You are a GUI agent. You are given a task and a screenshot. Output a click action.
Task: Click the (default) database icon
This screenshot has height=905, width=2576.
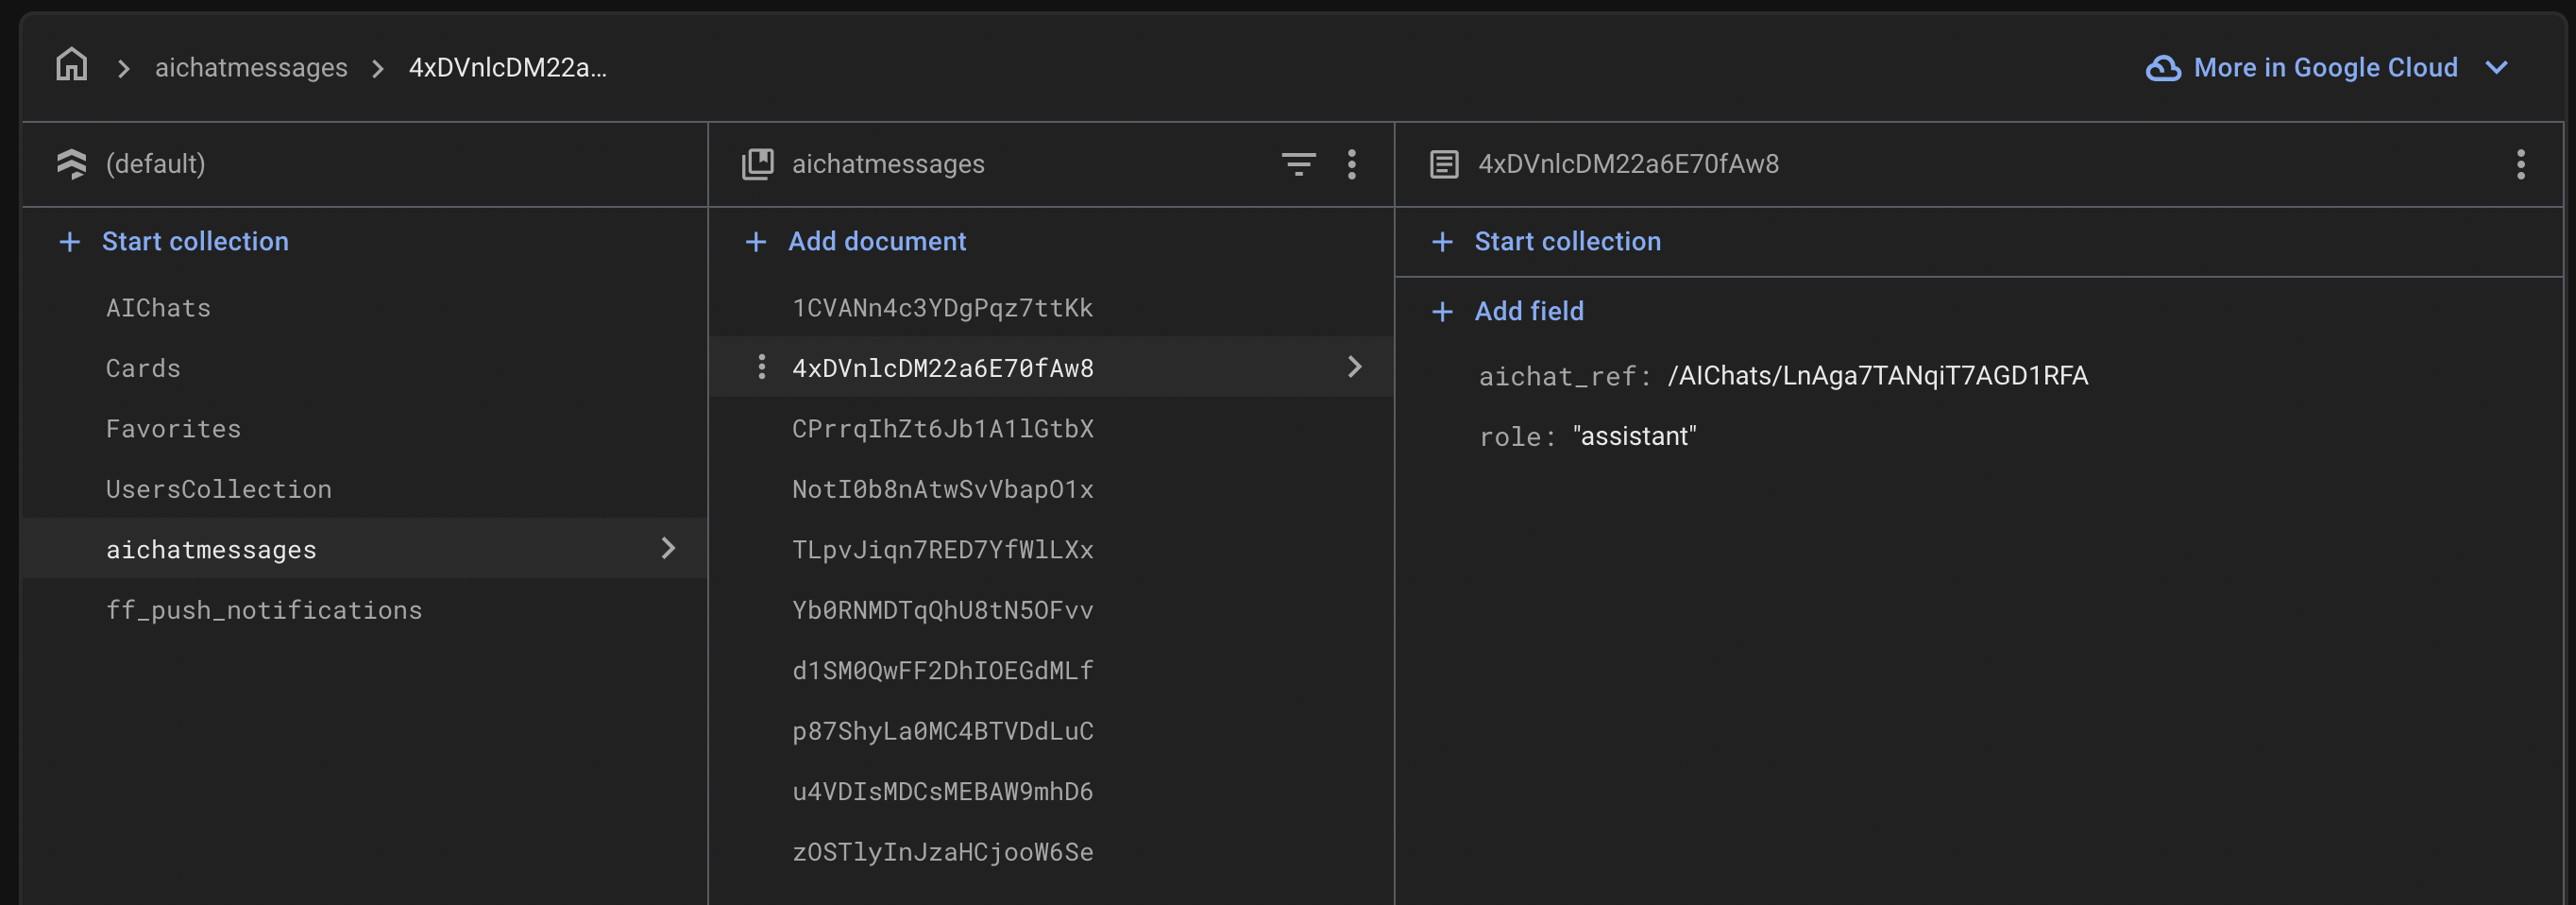click(71, 164)
